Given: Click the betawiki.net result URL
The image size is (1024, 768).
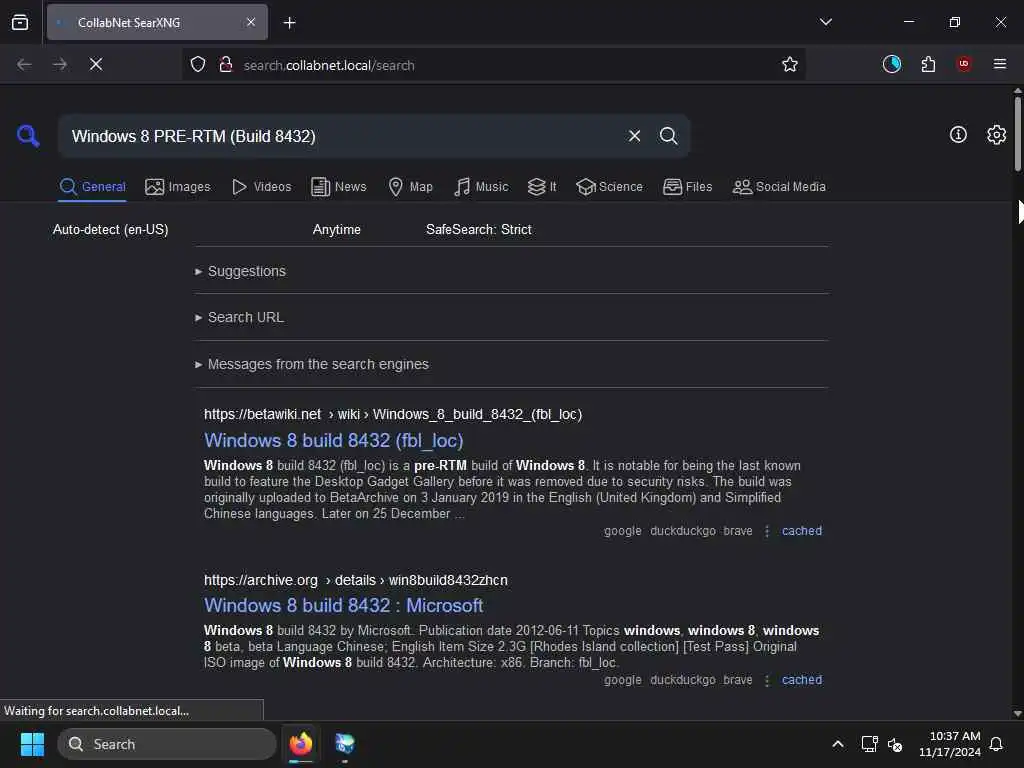Looking at the screenshot, I should (x=392, y=414).
